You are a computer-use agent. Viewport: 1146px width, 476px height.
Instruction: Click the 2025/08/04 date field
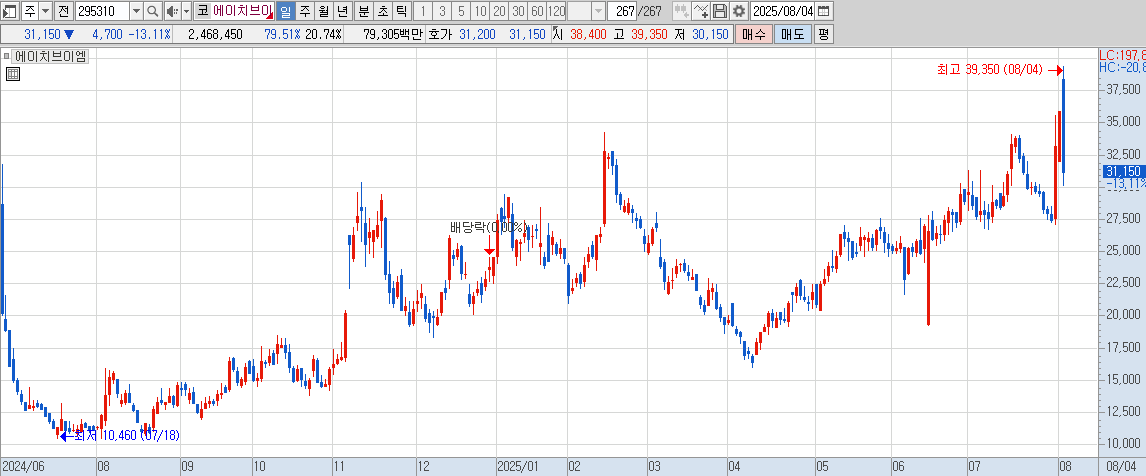click(x=783, y=11)
